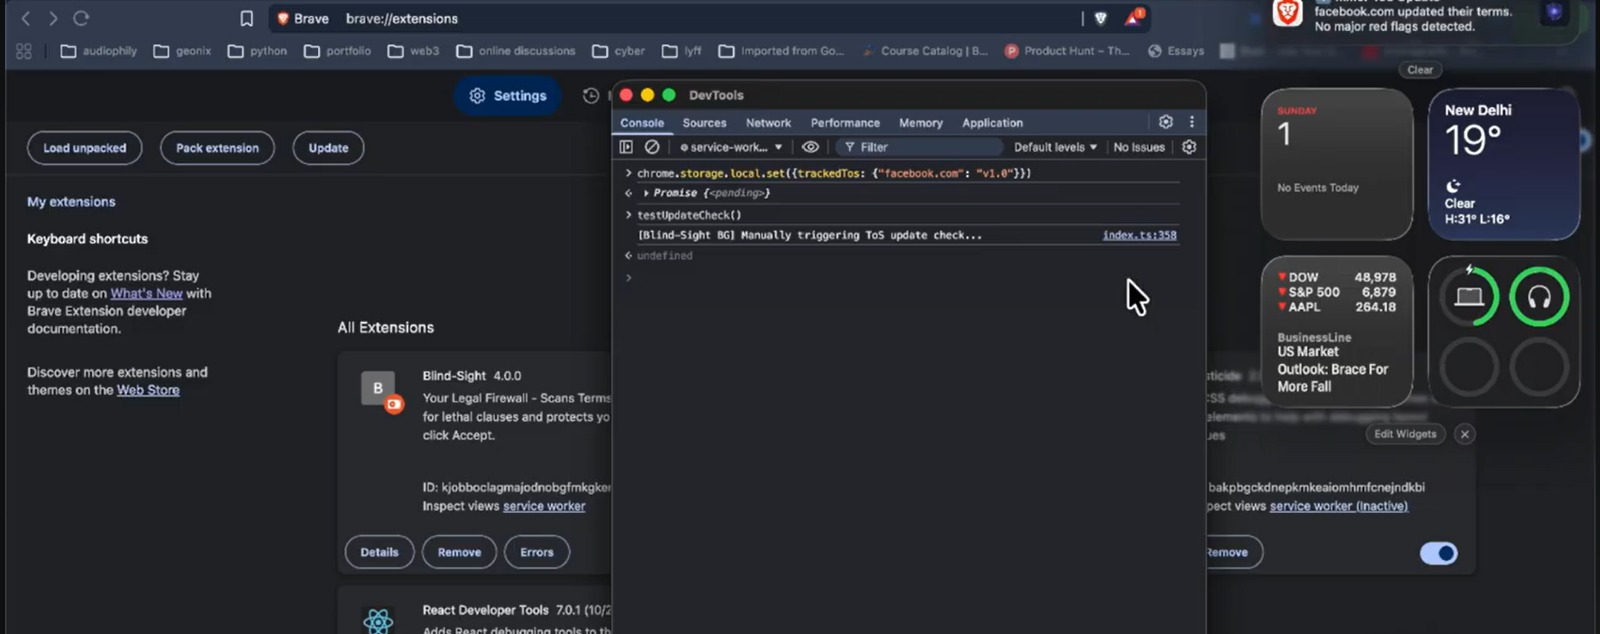1600x634 pixels.
Task: Click the console Filter input
Action: 920,147
